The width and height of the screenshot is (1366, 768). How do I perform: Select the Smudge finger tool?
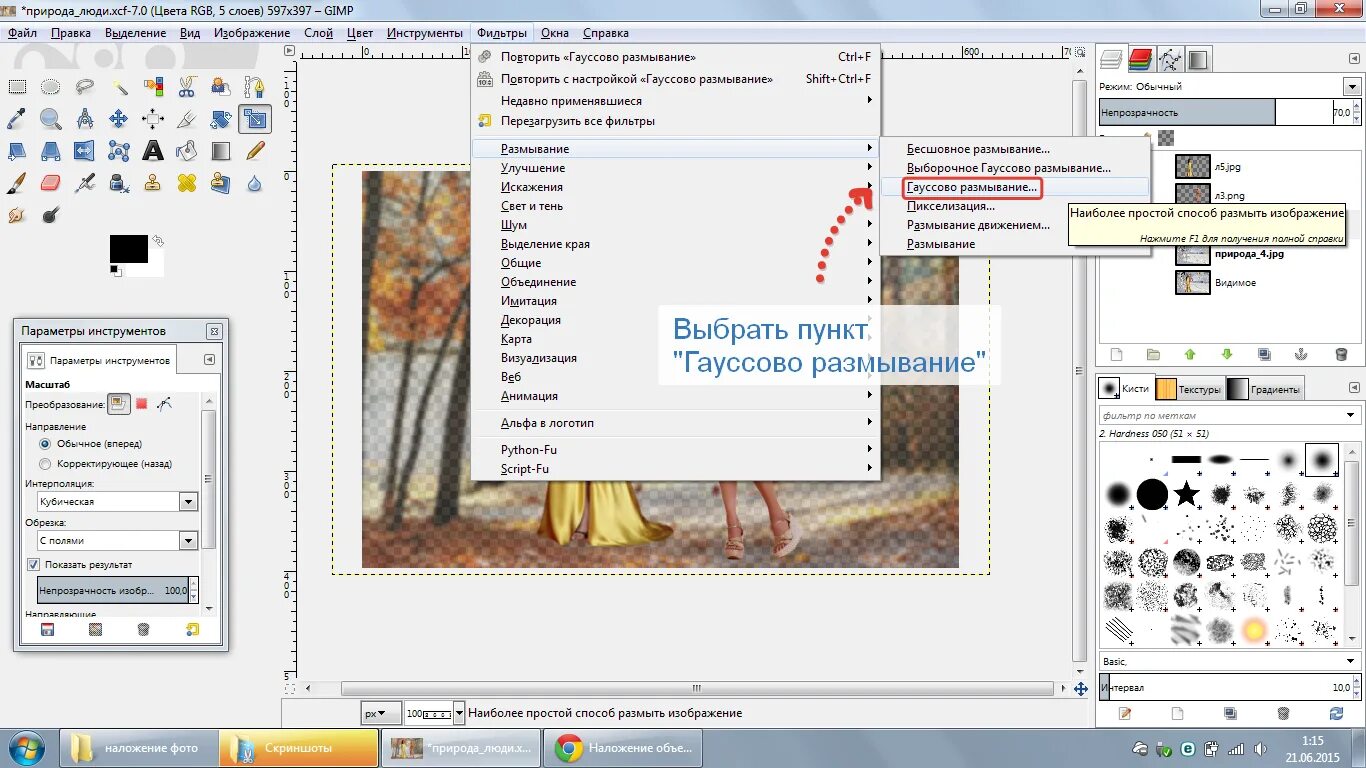17,215
